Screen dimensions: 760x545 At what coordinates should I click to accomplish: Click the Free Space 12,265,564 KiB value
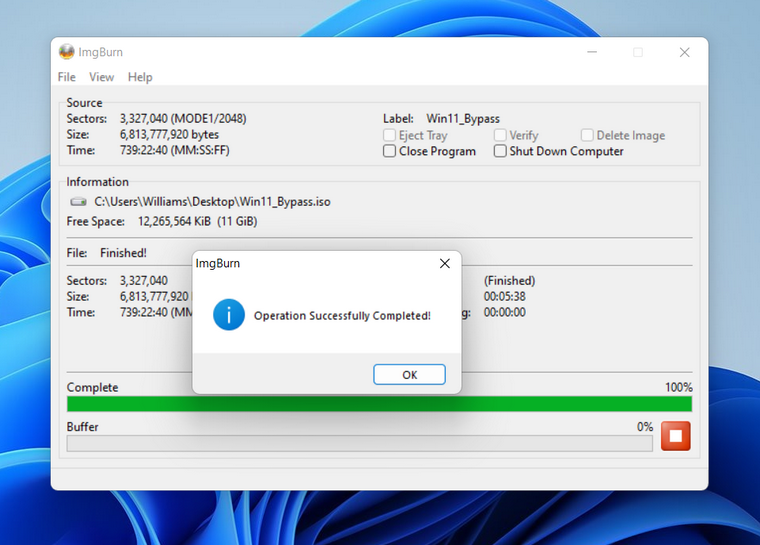point(197,222)
